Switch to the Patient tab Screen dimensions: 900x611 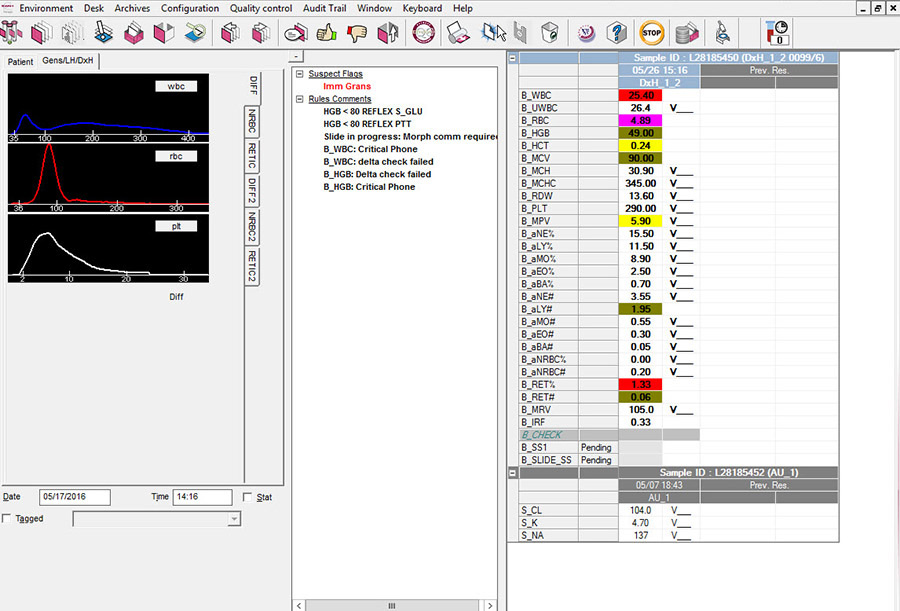tap(20, 61)
